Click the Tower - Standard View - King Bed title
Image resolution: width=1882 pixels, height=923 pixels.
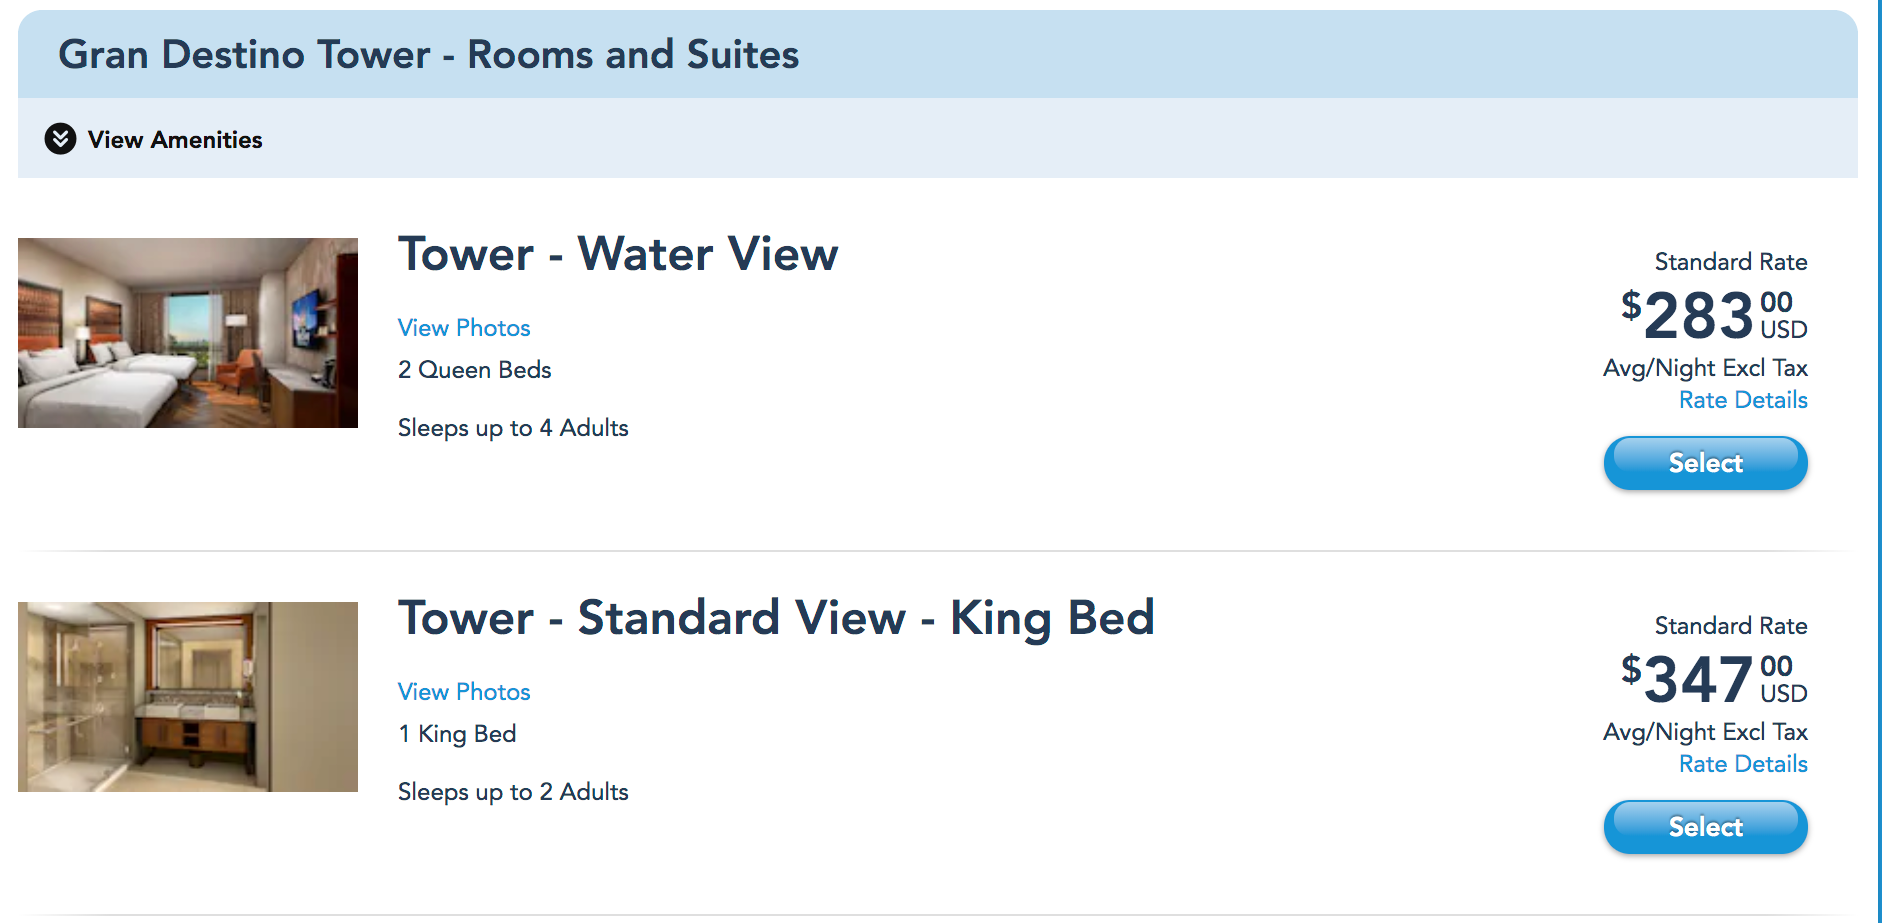click(x=776, y=618)
